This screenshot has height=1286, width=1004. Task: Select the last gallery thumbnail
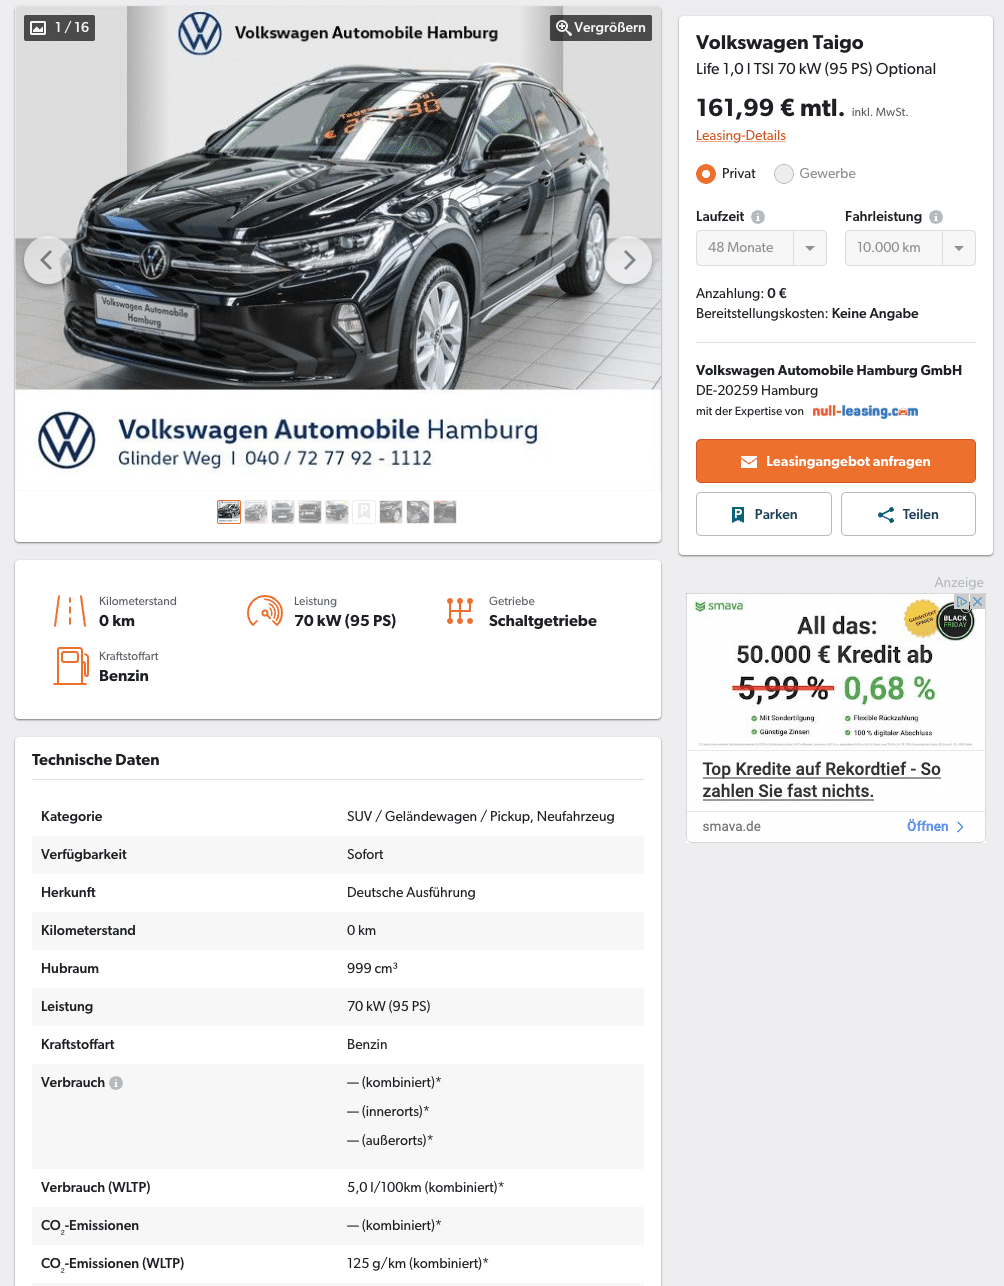point(445,512)
